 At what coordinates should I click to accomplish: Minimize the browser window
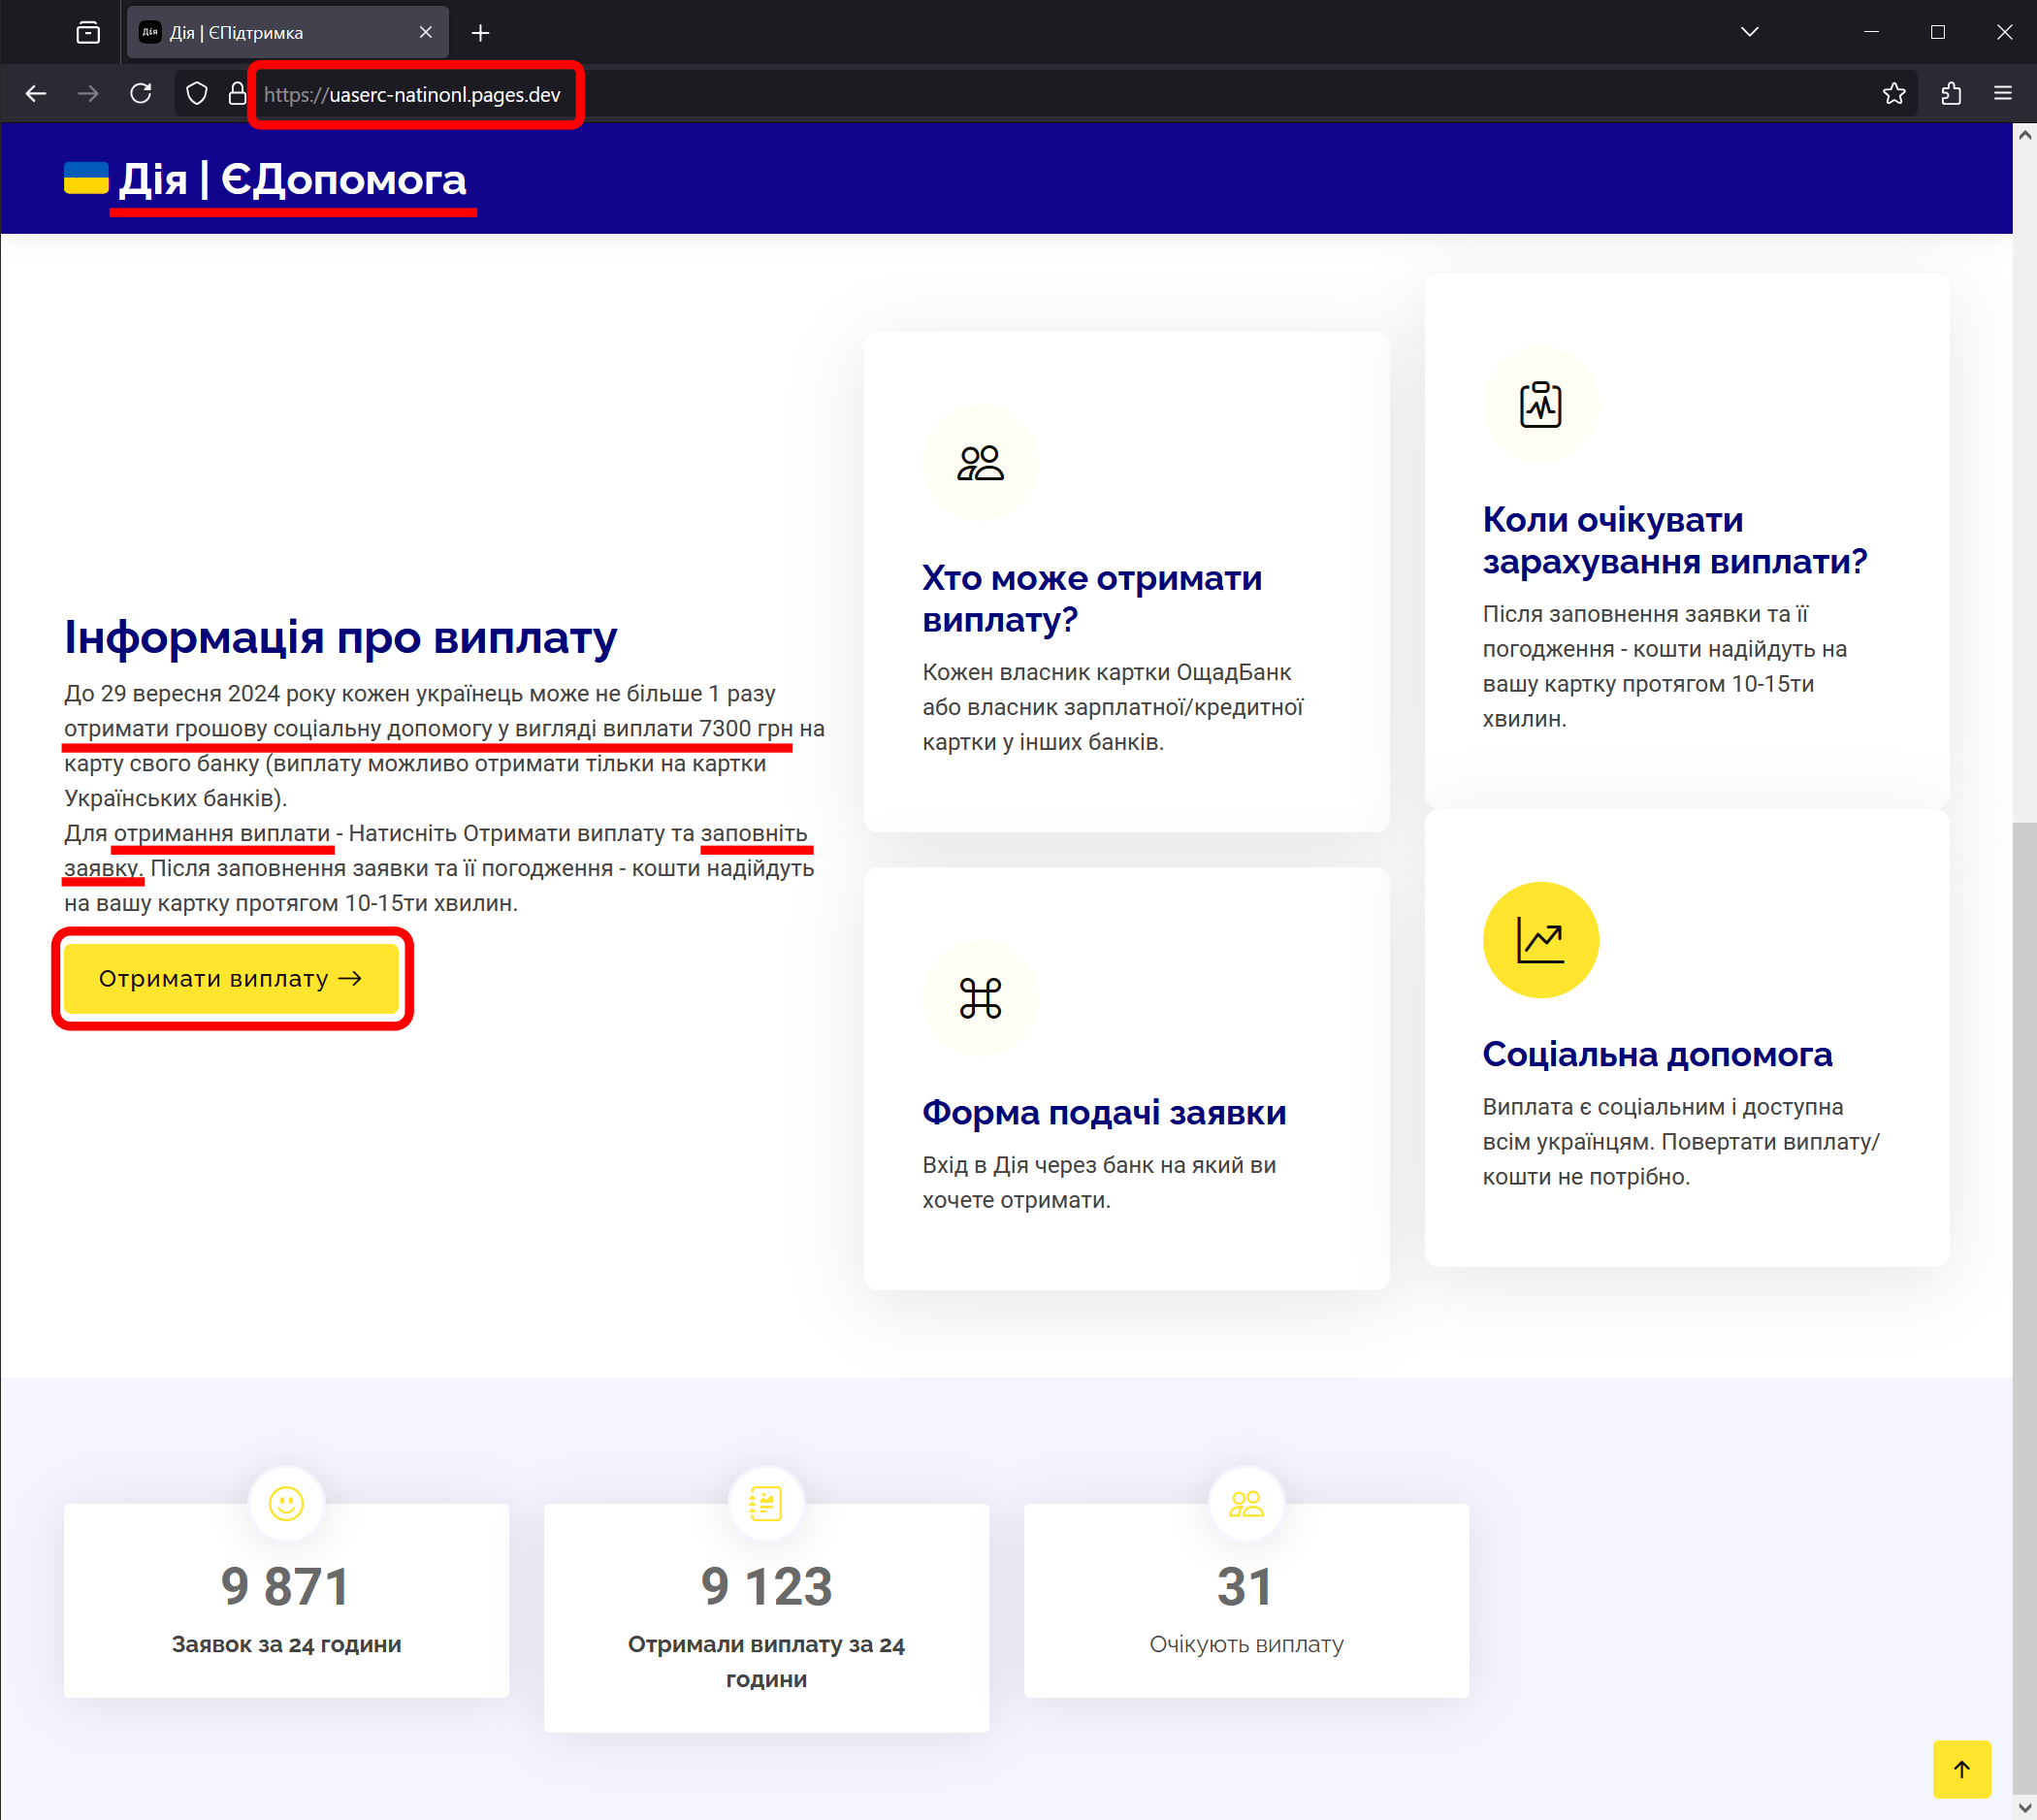coord(1871,32)
